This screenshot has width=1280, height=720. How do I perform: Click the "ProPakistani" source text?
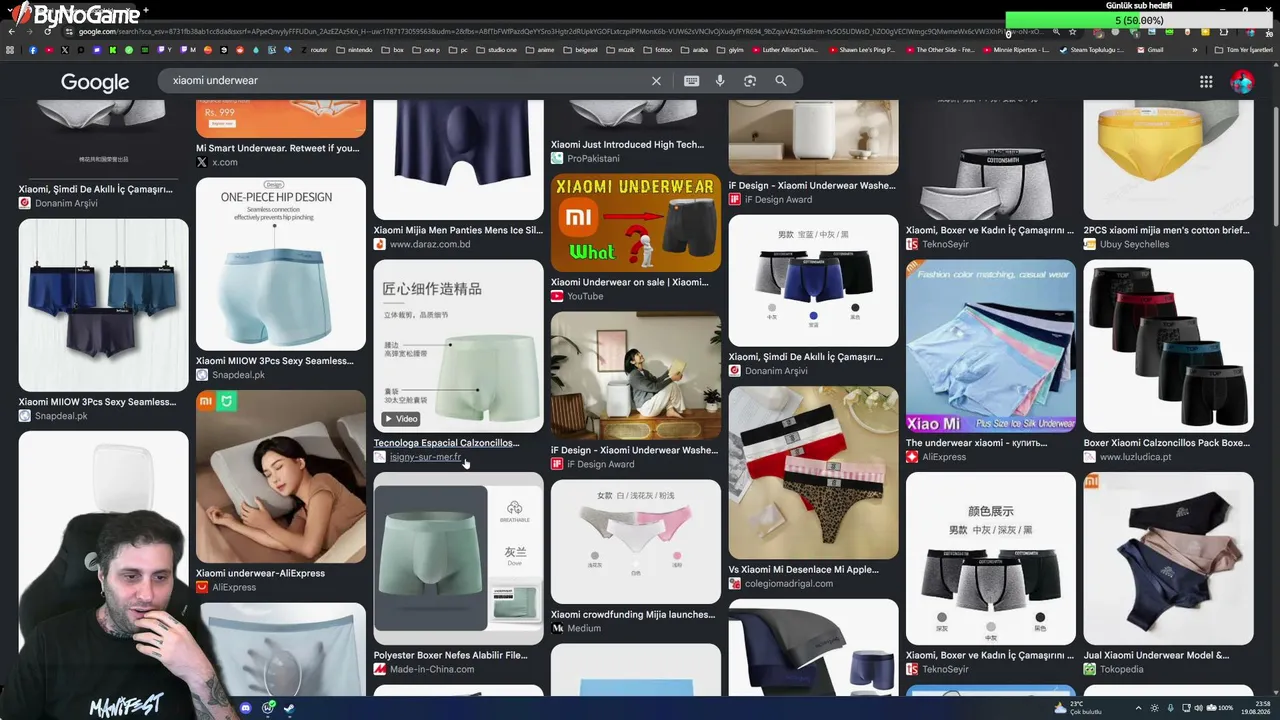click(593, 159)
